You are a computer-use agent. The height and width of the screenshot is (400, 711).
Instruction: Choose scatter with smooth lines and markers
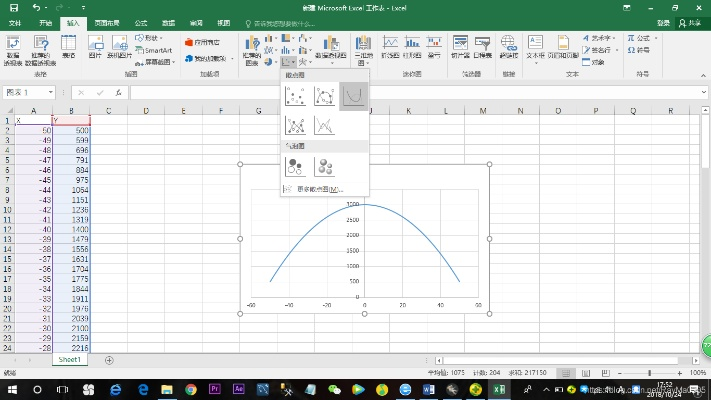click(324, 96)
